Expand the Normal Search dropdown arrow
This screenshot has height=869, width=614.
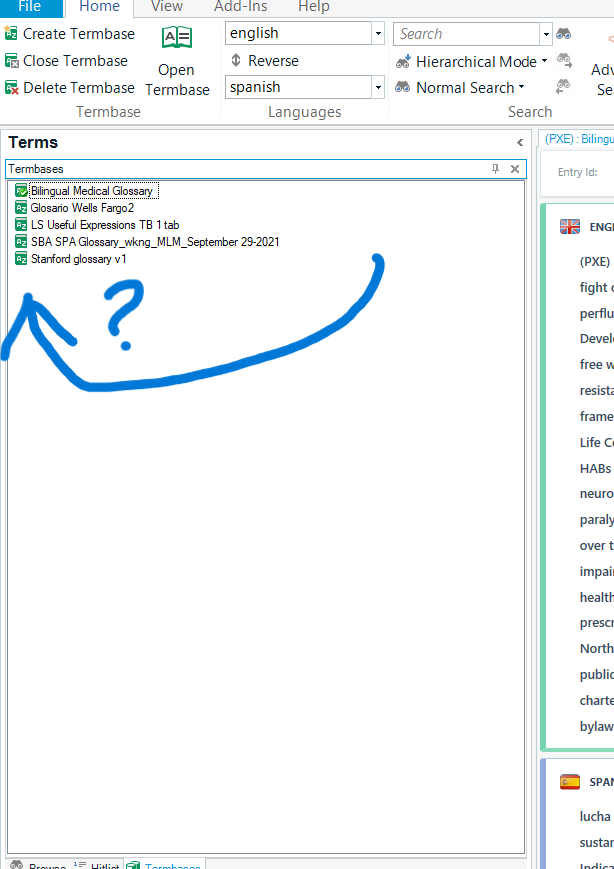point(521,88)
